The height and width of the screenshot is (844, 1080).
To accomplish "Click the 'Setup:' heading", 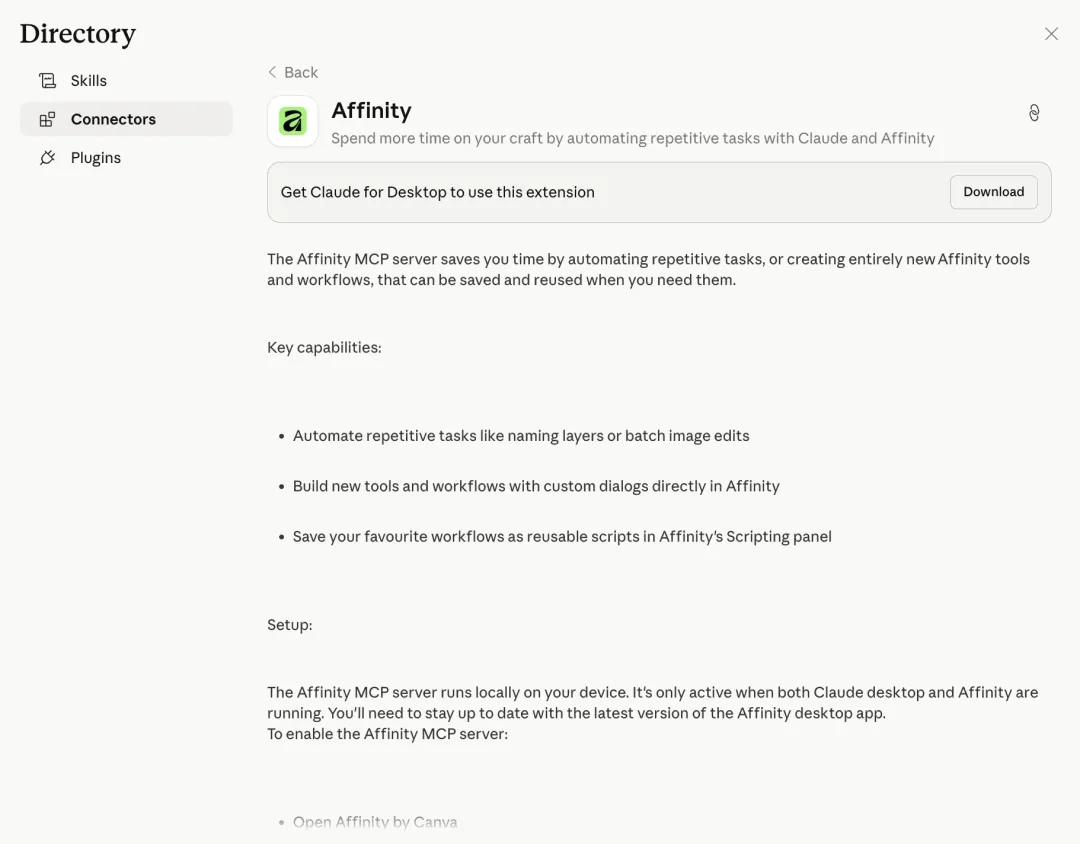I will 289,625.
